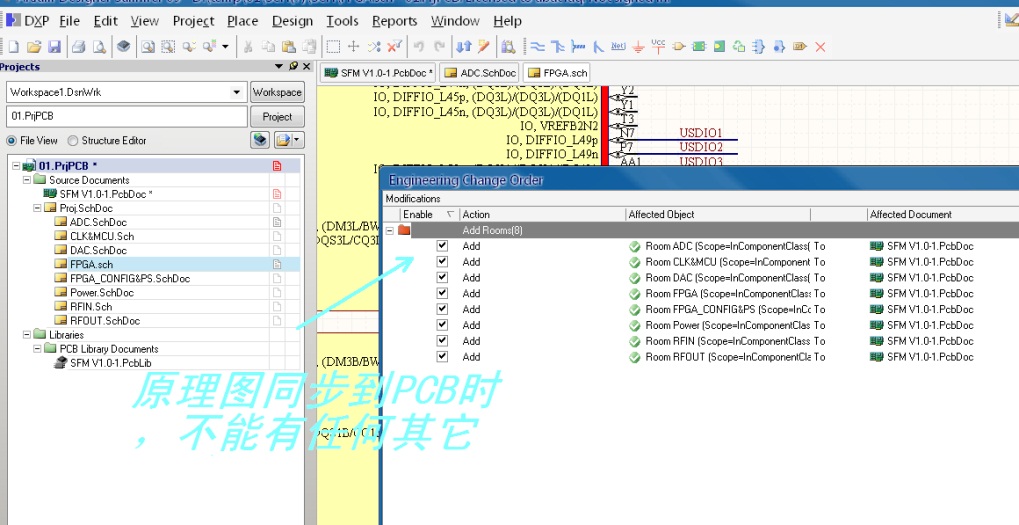
Task: Select FPGA.sch in the project tree
Action: click(x=92, y=264)
